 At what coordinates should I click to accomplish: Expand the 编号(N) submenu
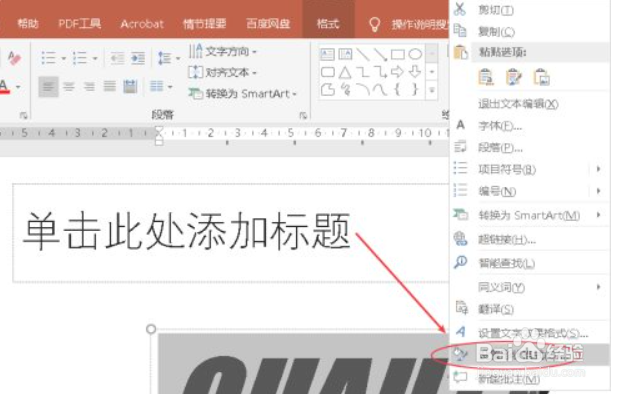point(598,191)
